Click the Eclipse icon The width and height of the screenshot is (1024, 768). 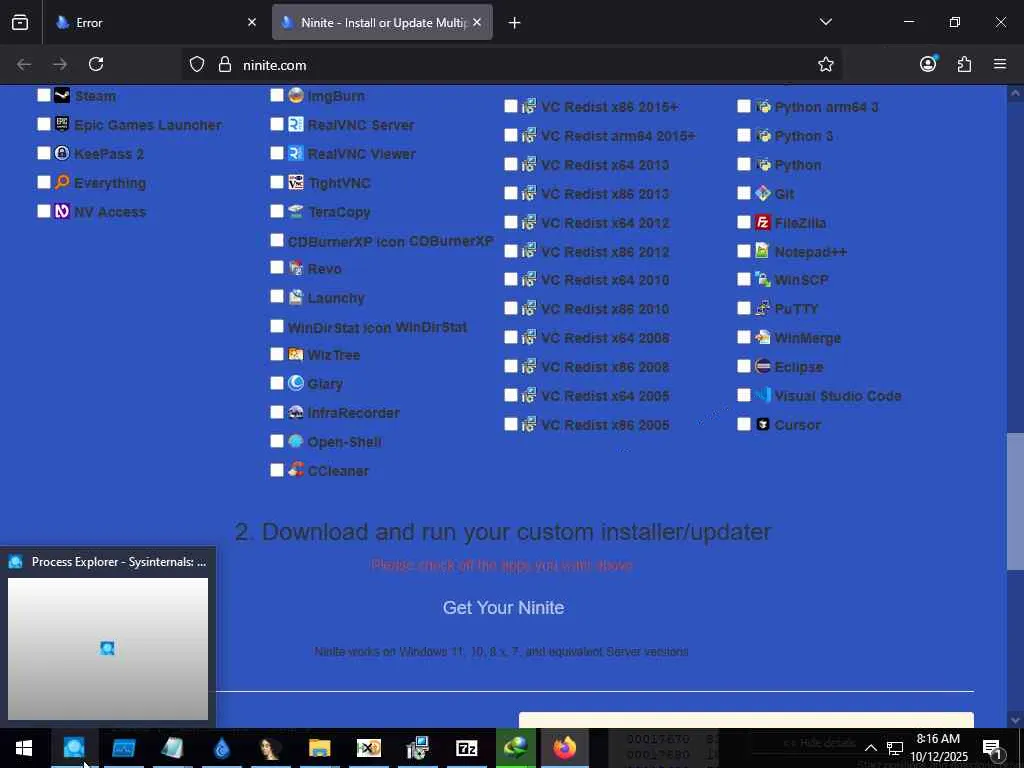(x=763, y=366)
